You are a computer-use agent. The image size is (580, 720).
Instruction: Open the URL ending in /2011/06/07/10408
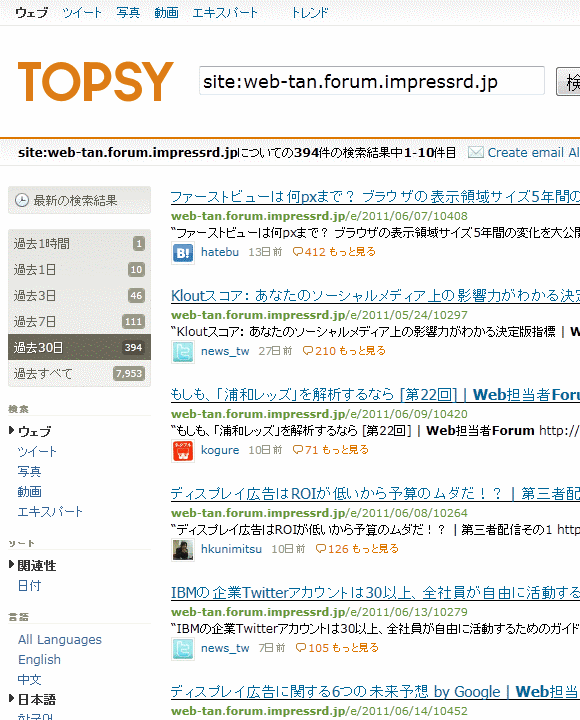coord(319,216)
